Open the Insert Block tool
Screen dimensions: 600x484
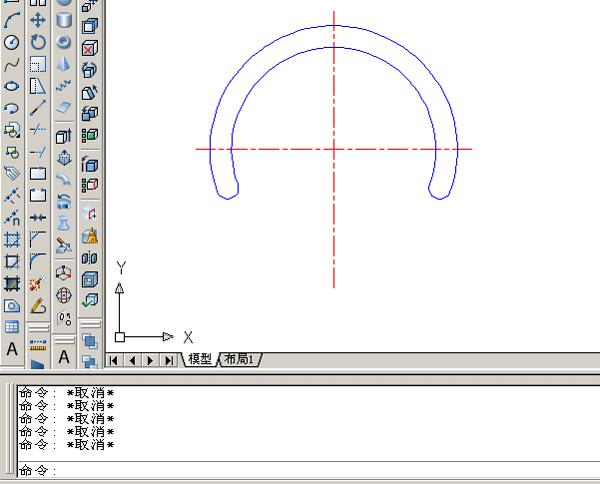(12, 130)
